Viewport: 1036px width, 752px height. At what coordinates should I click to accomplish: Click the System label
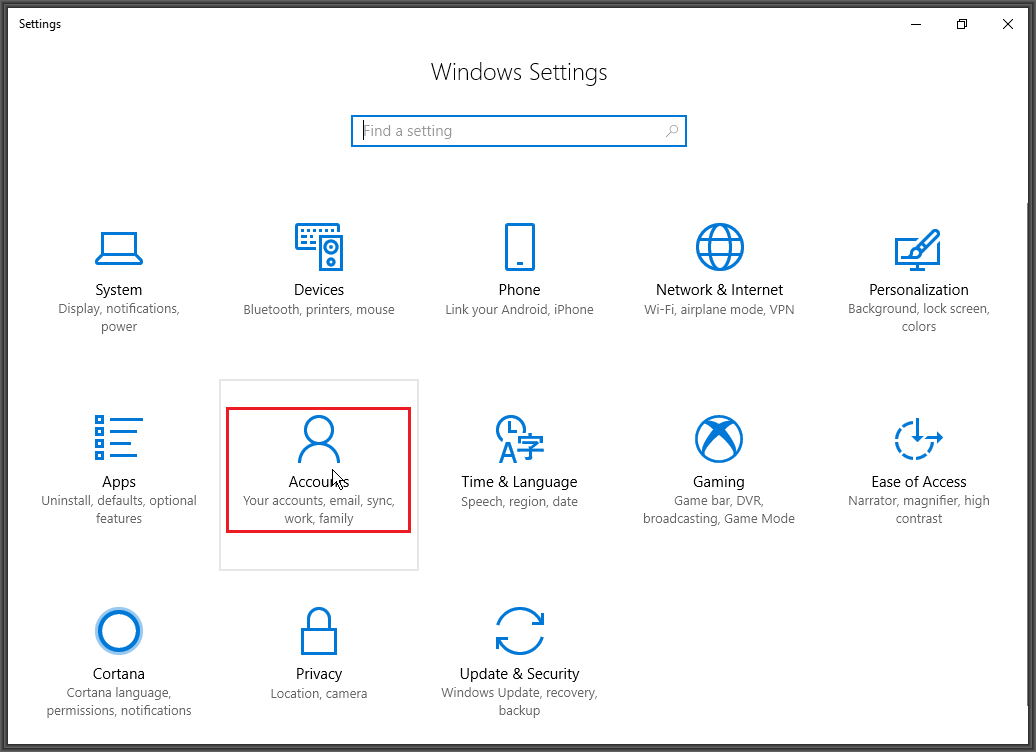click(119, 290)
